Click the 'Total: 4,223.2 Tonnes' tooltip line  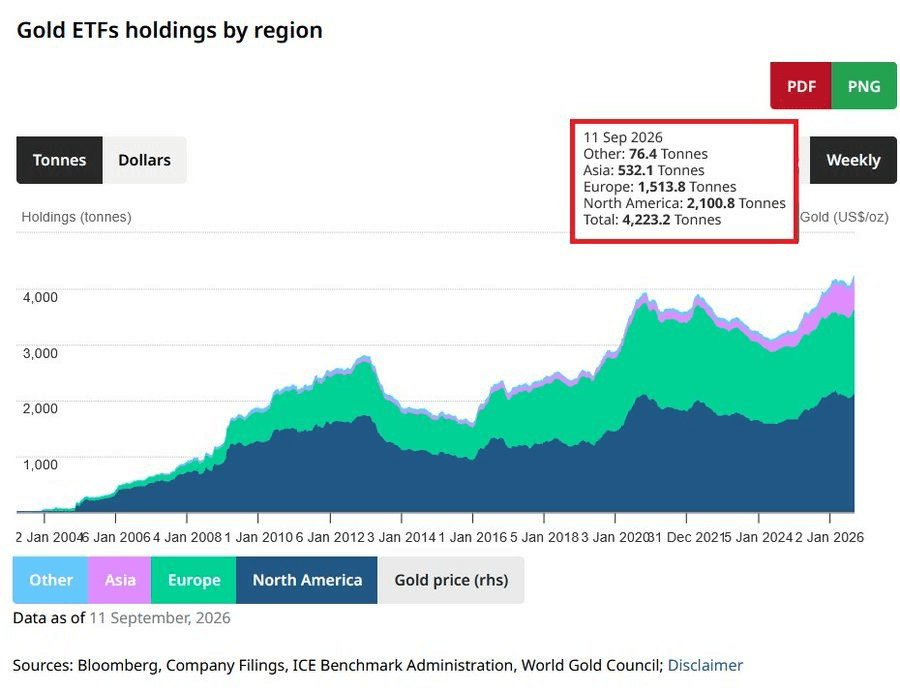point(652,220)
